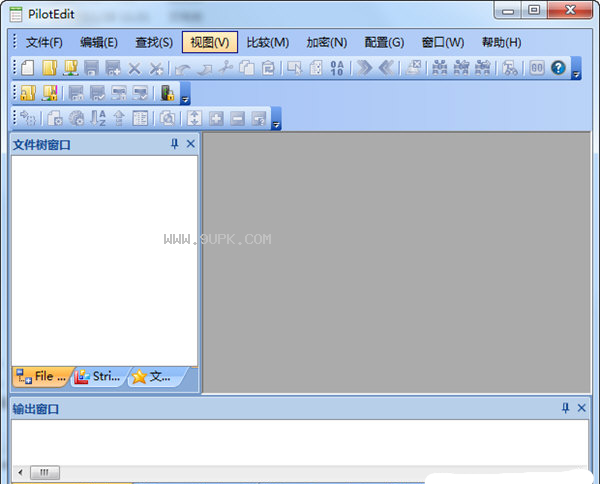This screenshot has height=484, width=600.
Task: Open the 加密(N) menu
Action: (326, 42)
